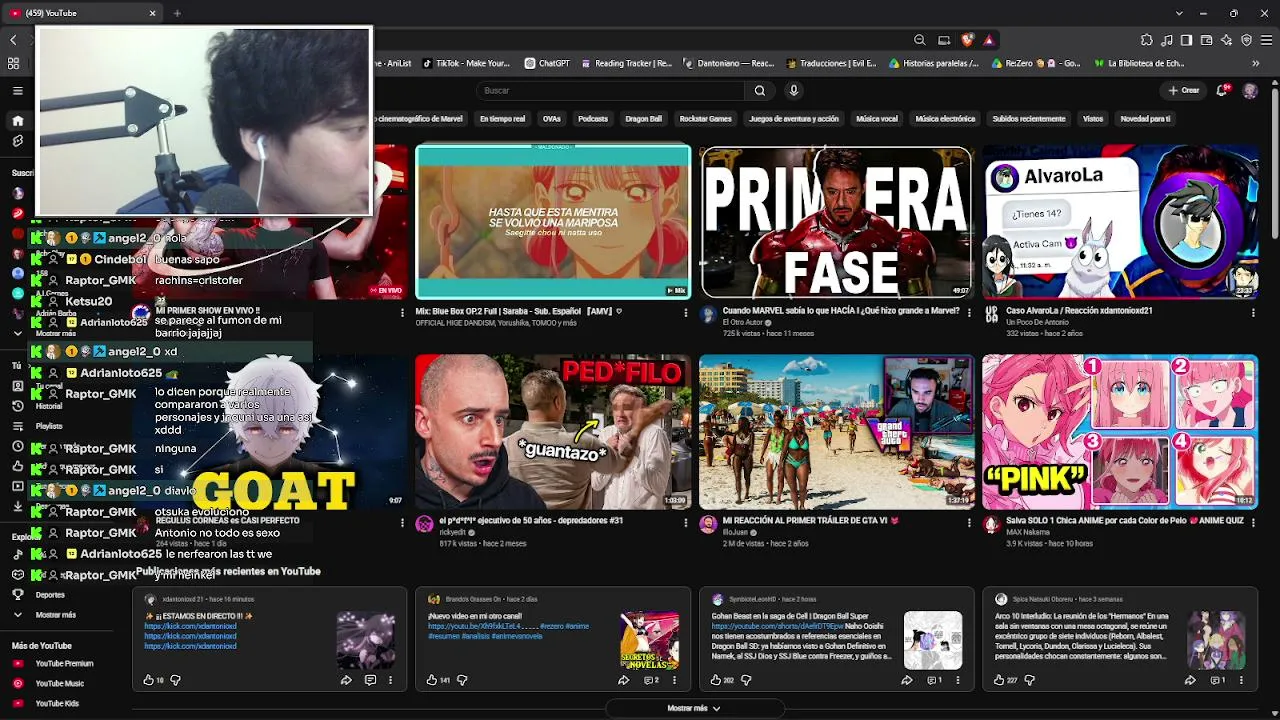Play the PRIMERA FASE Iron Man thumbnail
Image resolution: width=1280 pixels, height=720 pixels.
point(836,222)
